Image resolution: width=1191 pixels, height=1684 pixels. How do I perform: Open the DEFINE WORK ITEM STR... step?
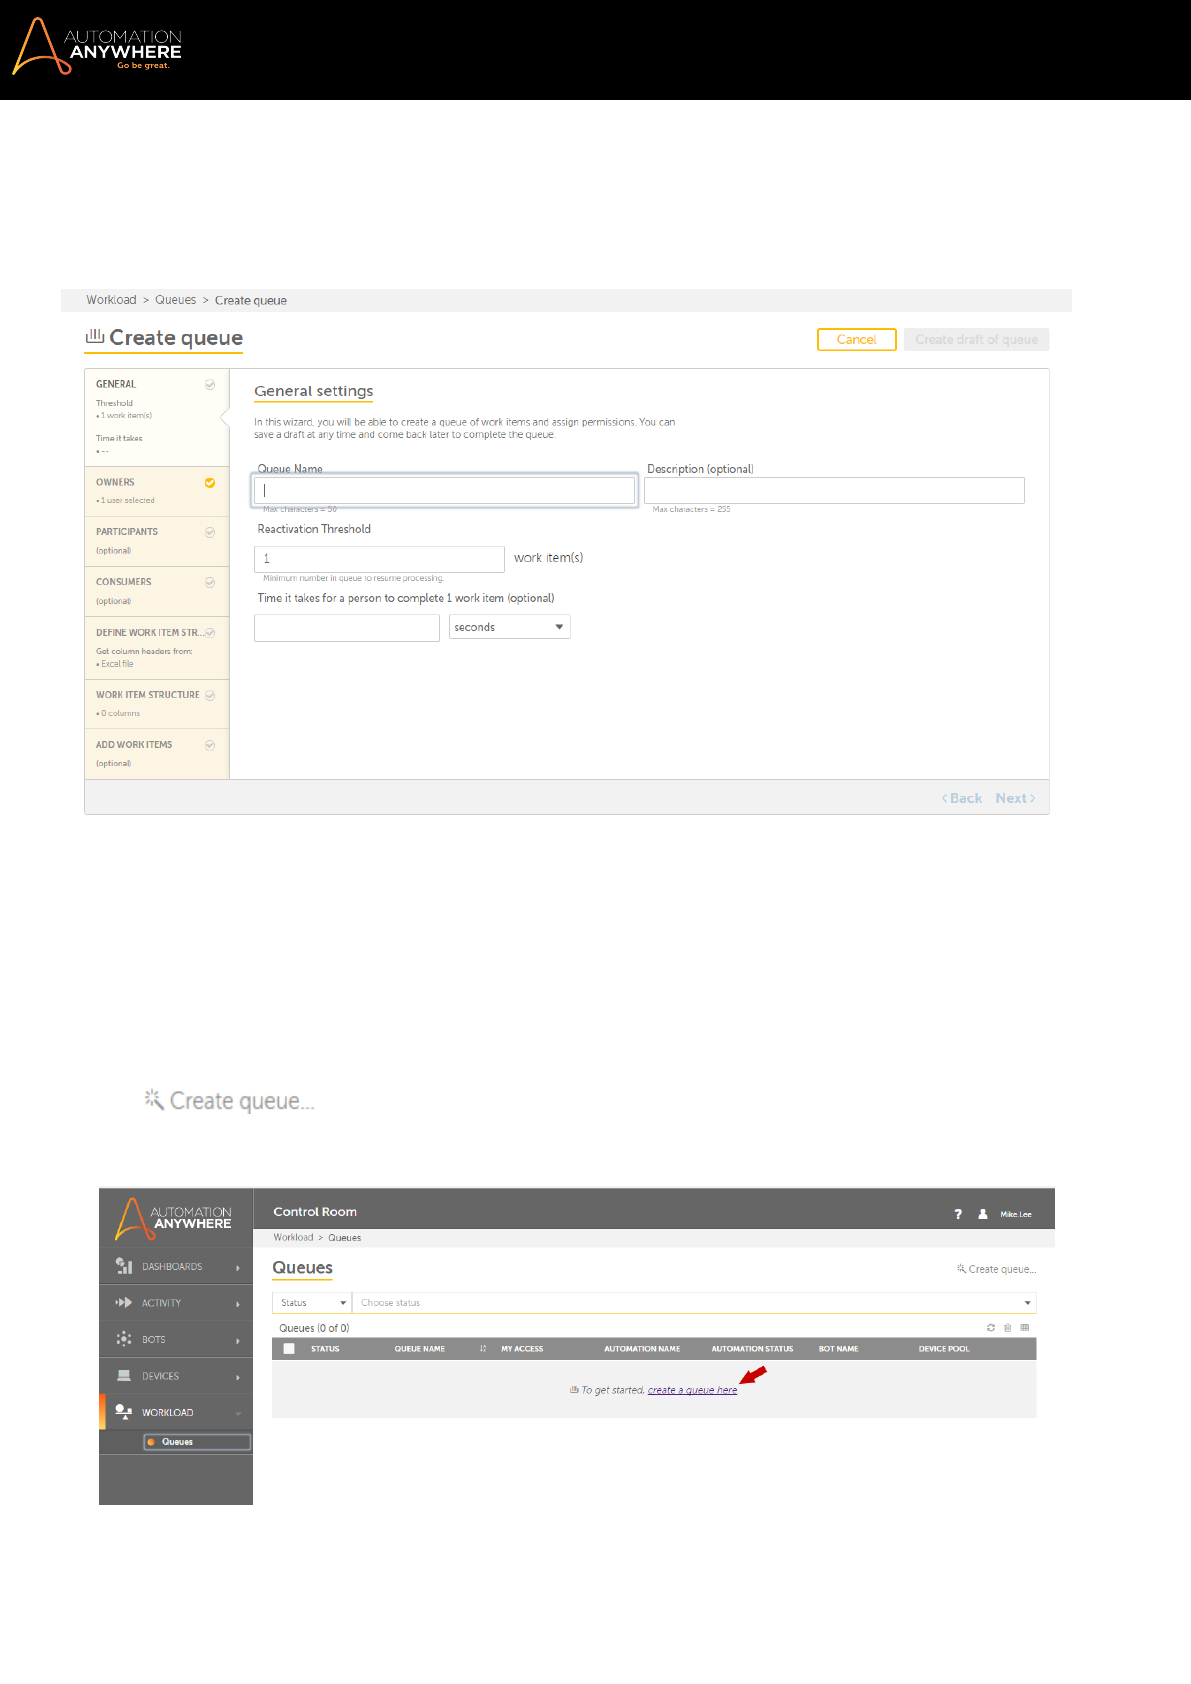click(x=157, y=648)
